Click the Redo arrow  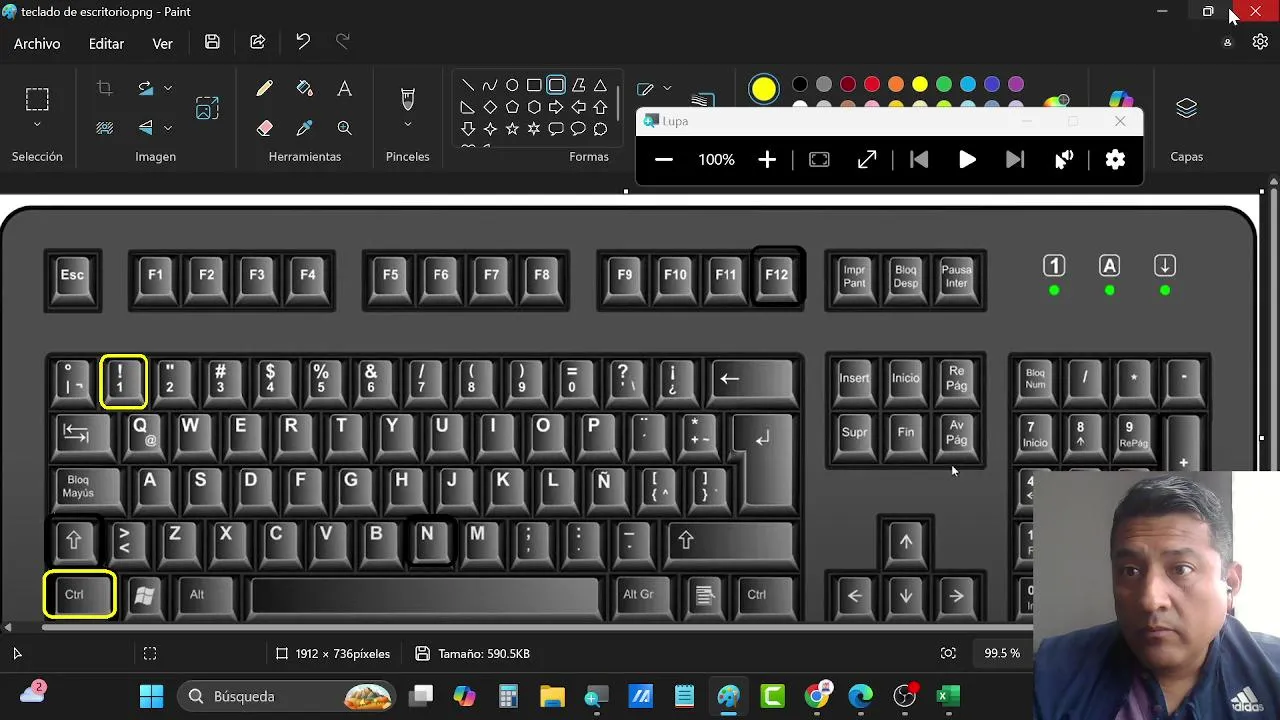coord(343,42)
